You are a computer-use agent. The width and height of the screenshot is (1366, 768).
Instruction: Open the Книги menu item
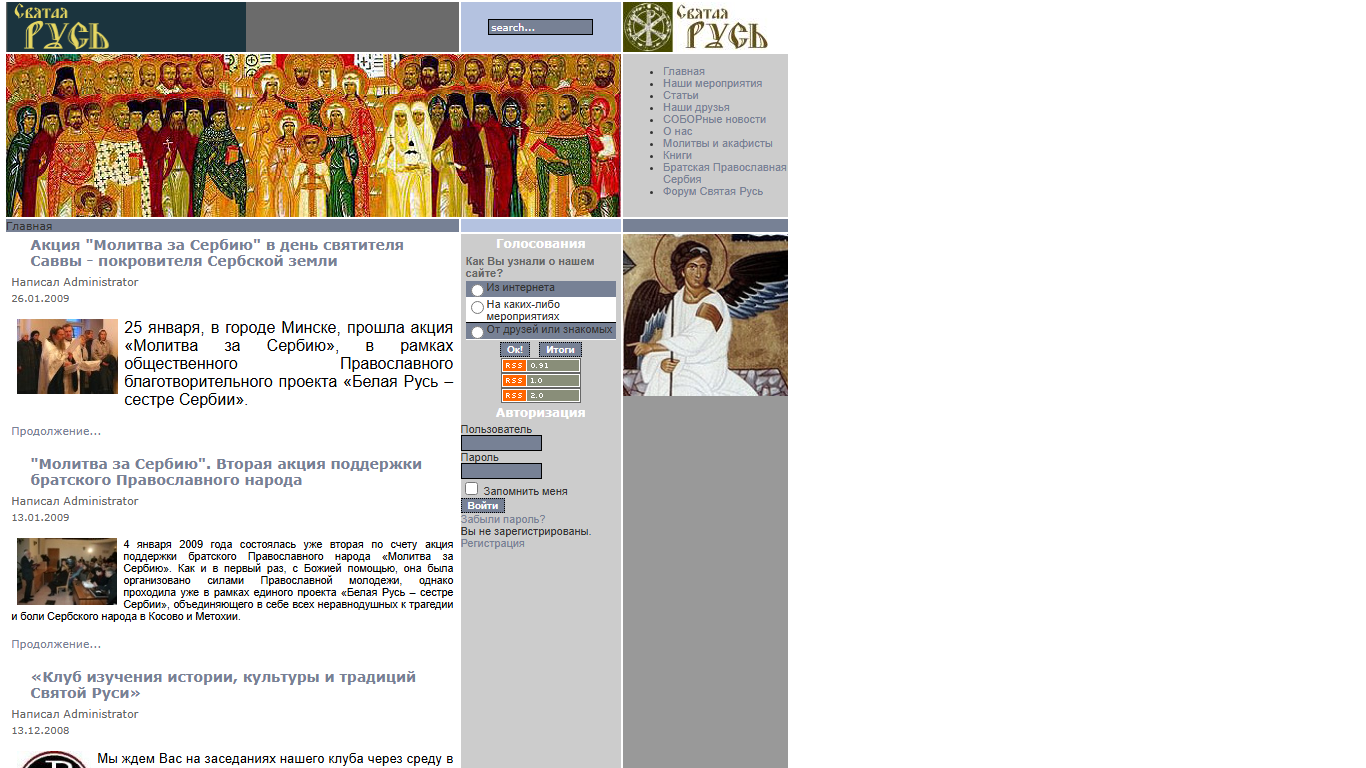tap(677, 155)
